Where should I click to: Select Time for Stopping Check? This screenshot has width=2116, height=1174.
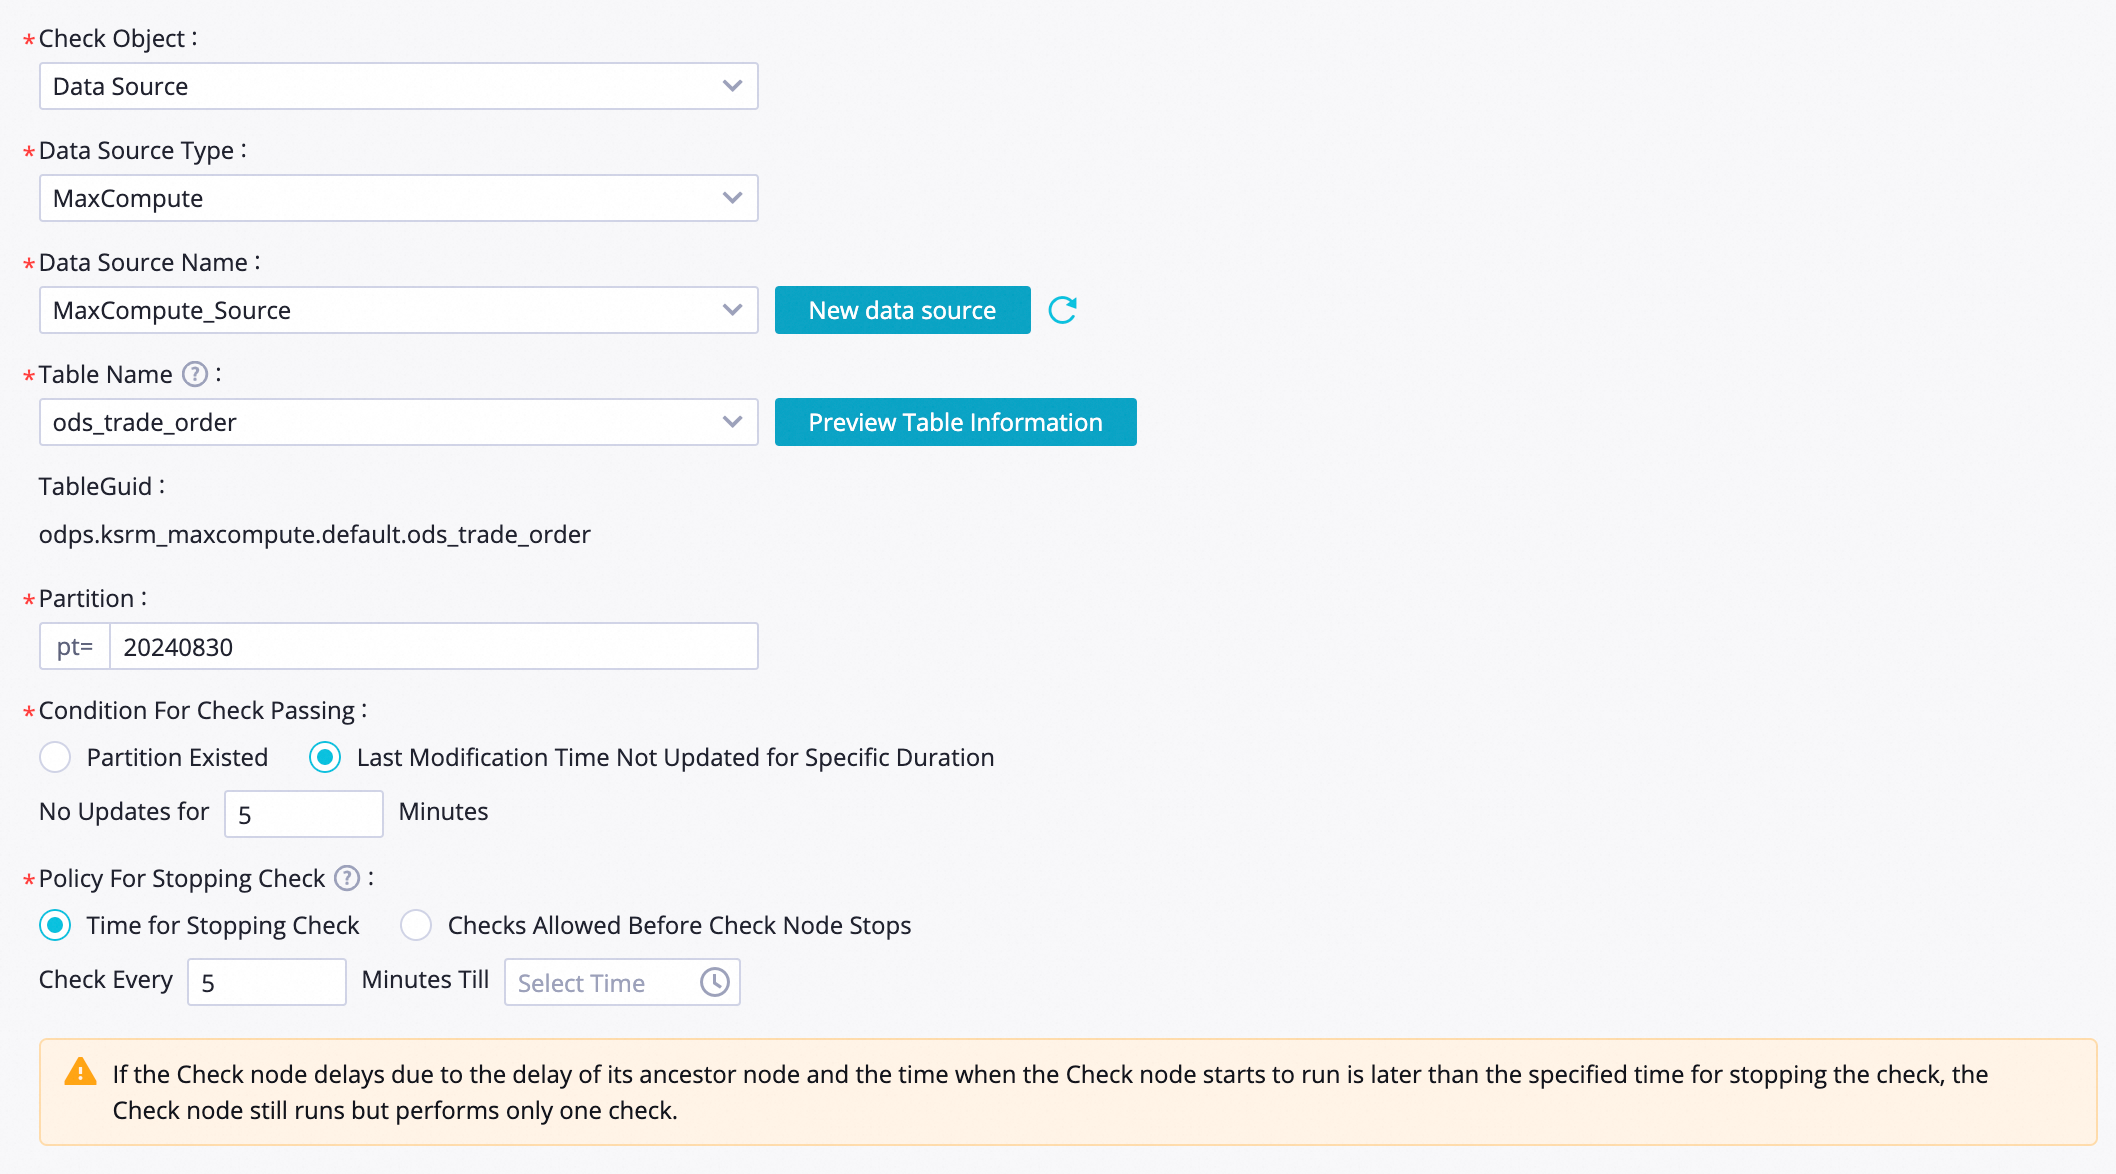click(55, 925)
